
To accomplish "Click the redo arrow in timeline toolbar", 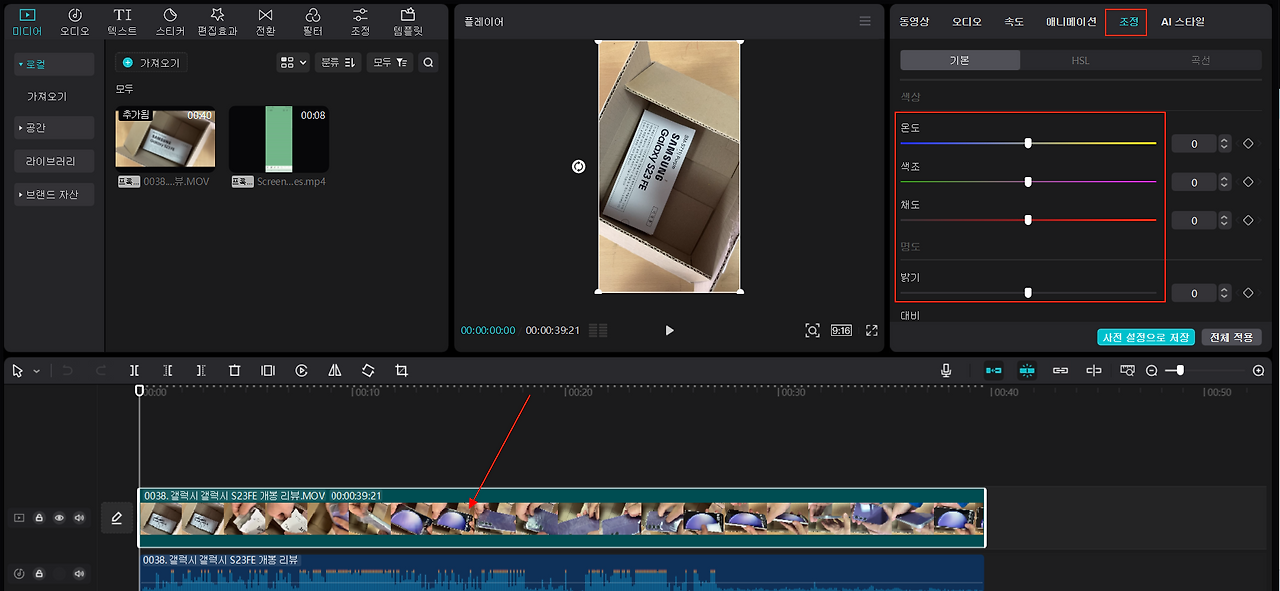I will [x=100, y=370].
